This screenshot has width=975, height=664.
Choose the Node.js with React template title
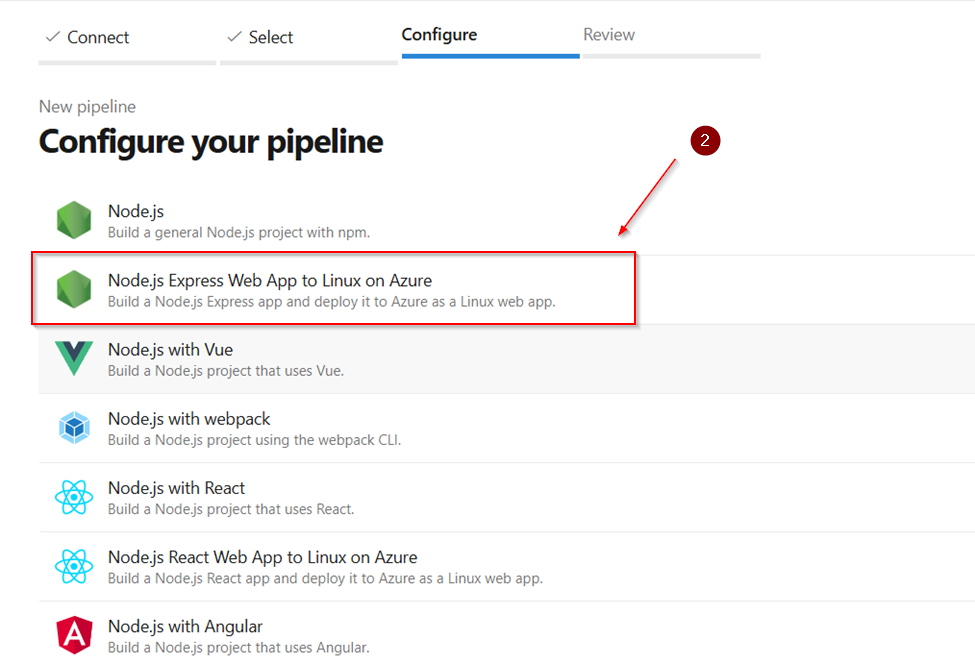177,488
